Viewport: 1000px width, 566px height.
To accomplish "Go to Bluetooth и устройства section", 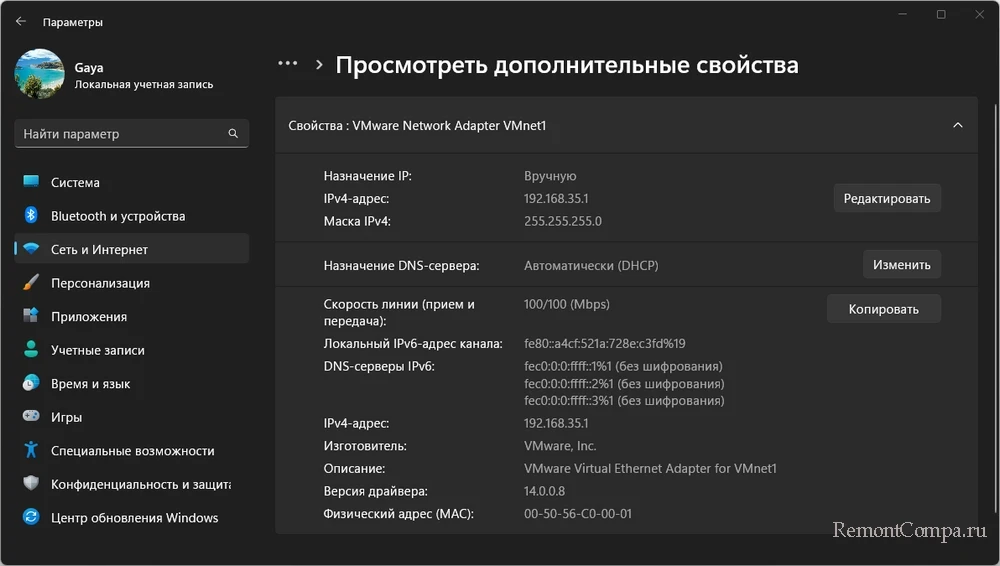I will pyautogui.click(x=131, y=216).
